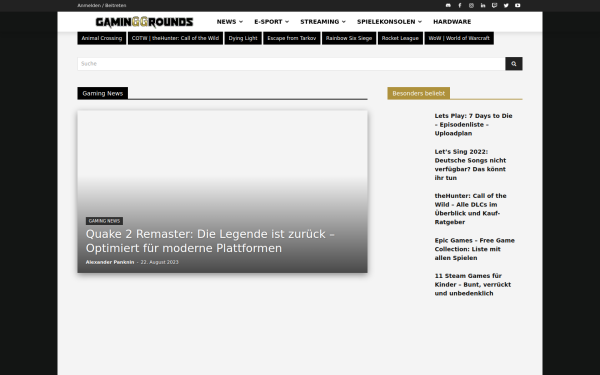Open the LinkedIn icon in top bar
Image resolution: width=600 pixels, height=375 pixels.
(x=483, y=5)
